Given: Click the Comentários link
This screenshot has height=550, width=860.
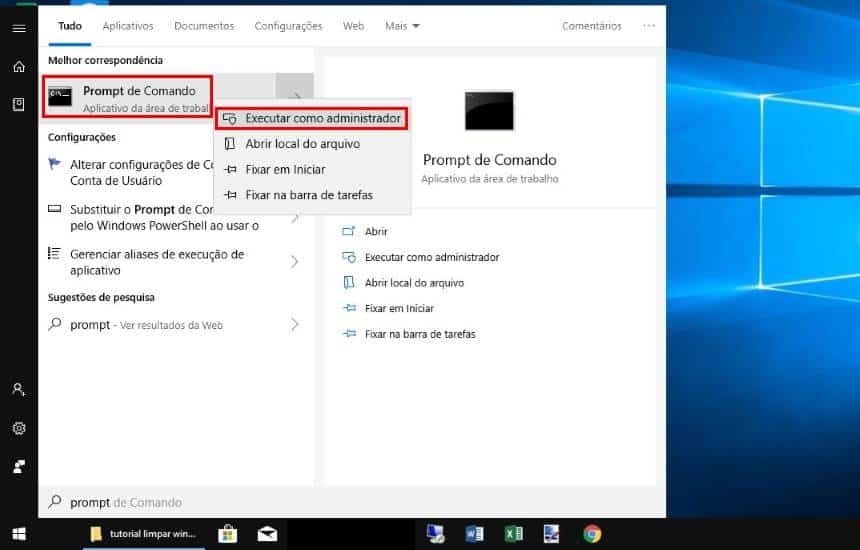Looking at the screenshot, I should pos(592,26).
